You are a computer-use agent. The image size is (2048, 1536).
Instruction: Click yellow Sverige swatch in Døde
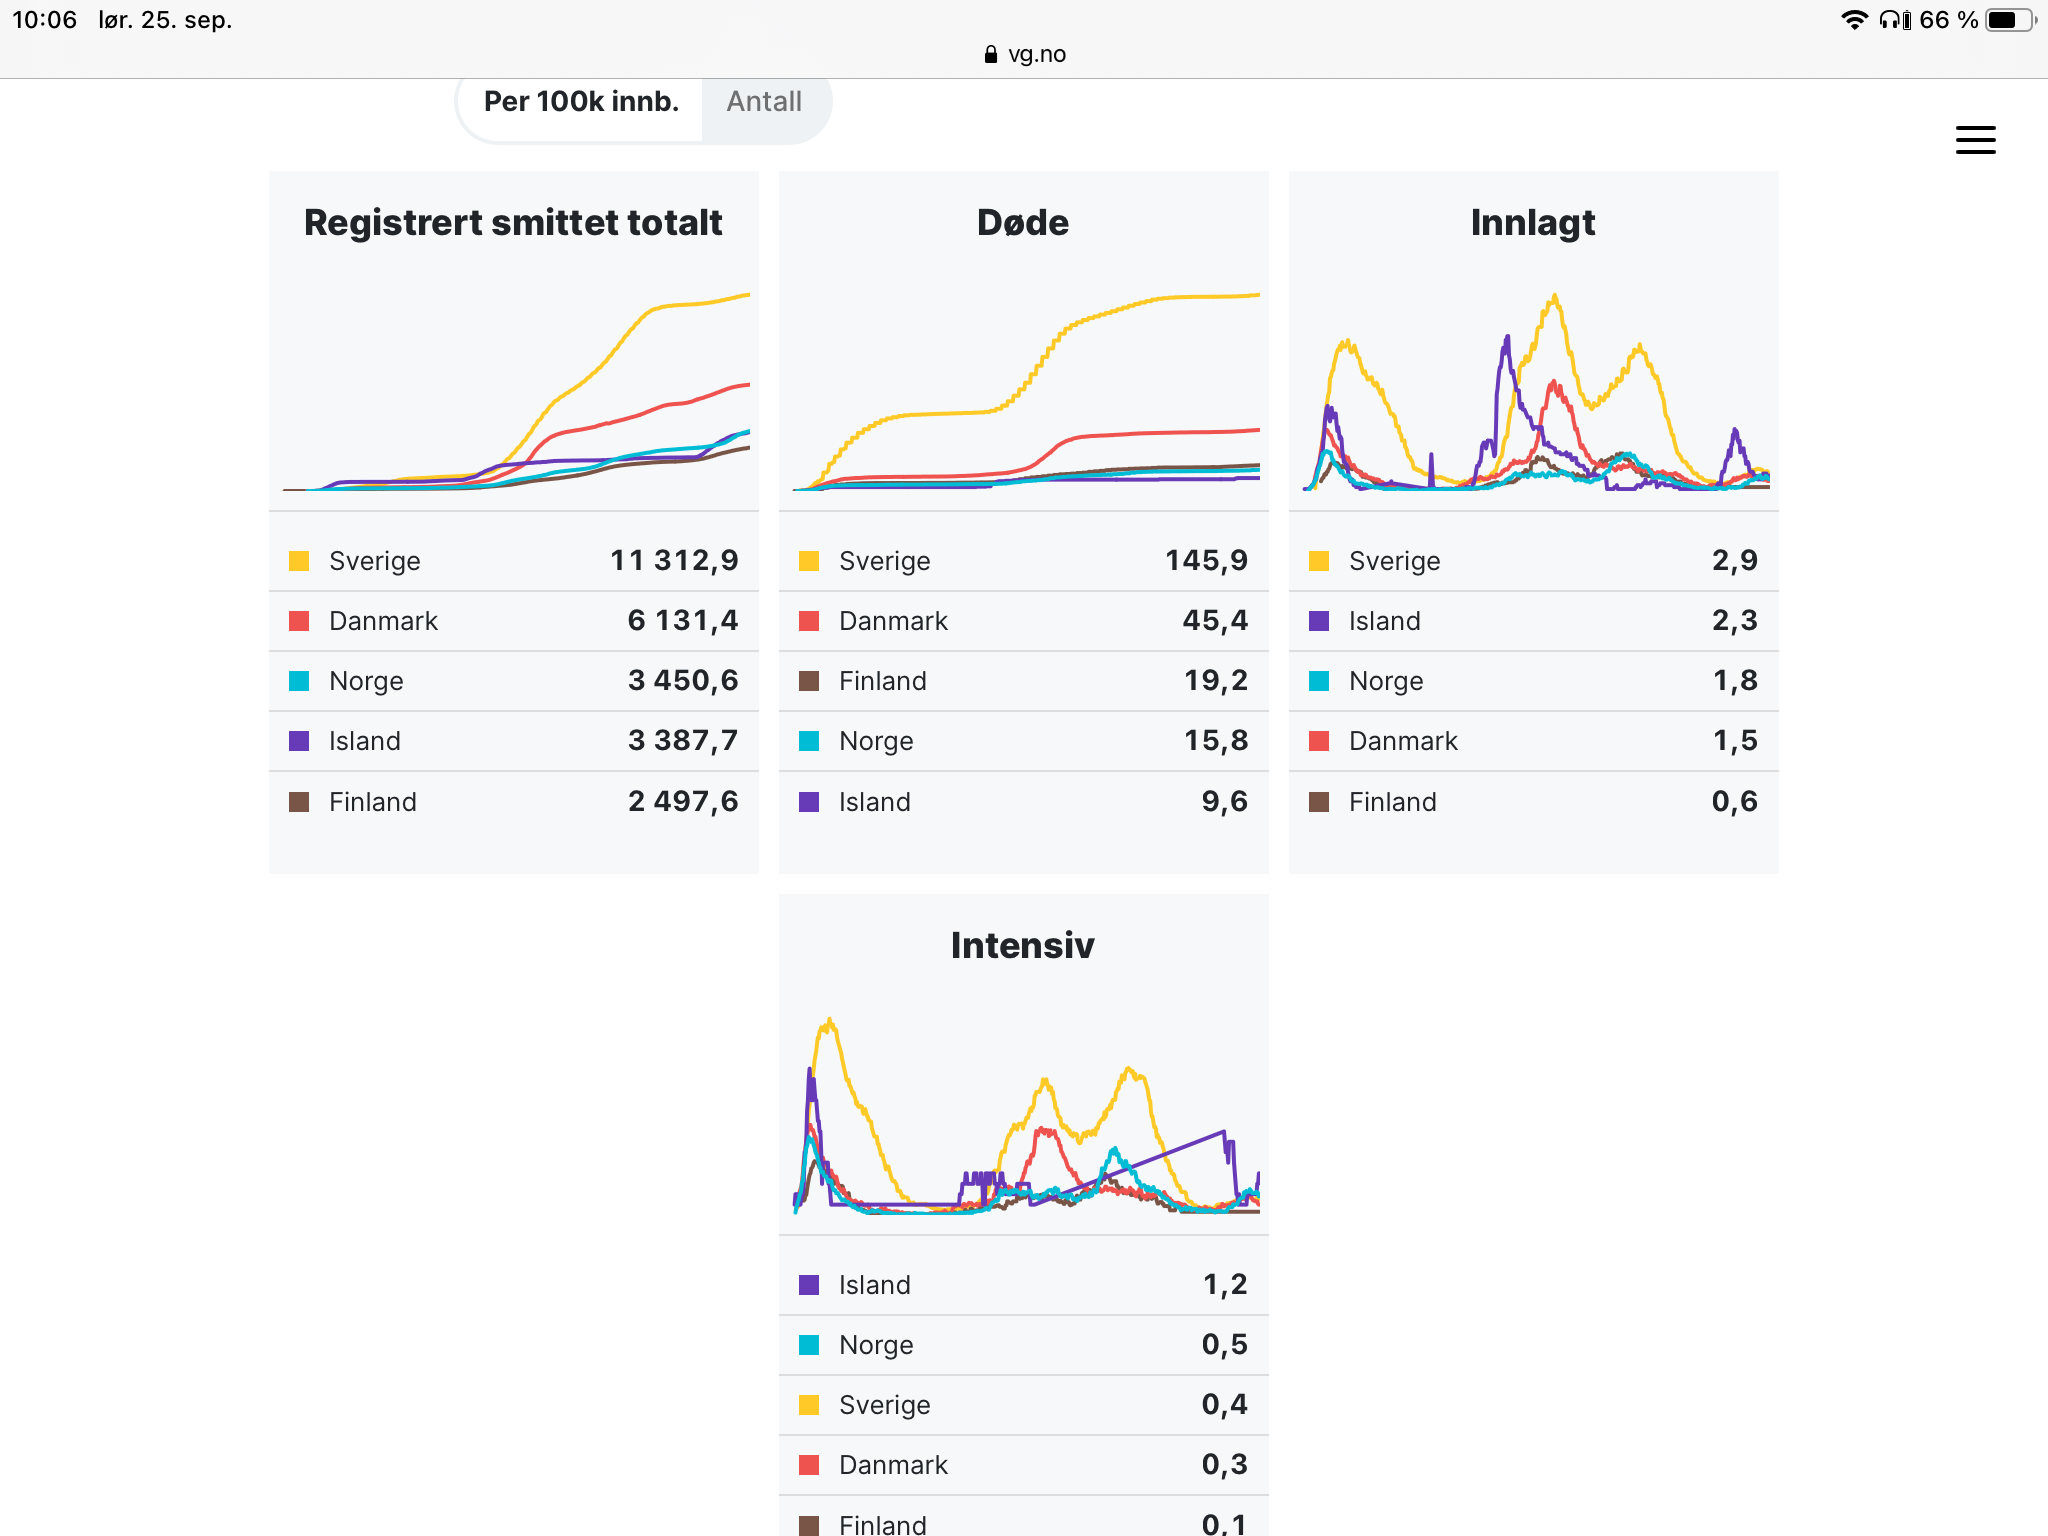(809, 561)
